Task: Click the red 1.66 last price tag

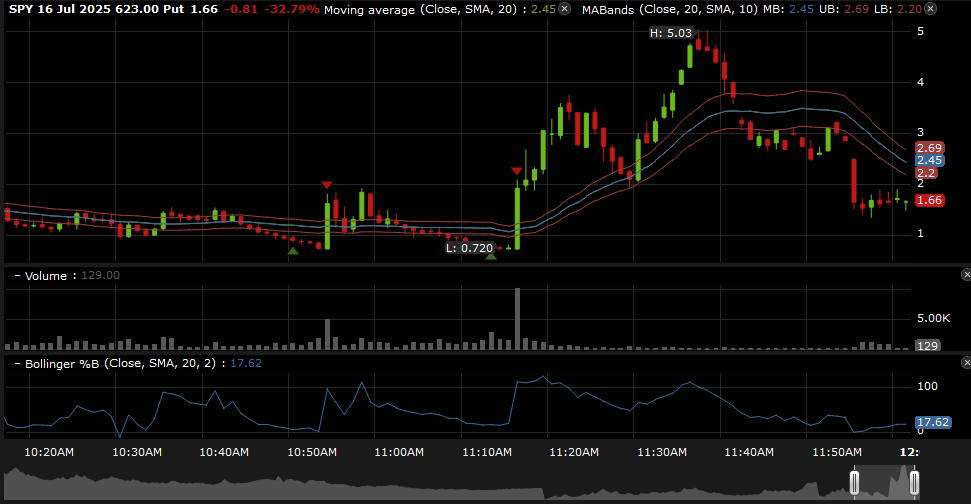Action: coord(930,200)
